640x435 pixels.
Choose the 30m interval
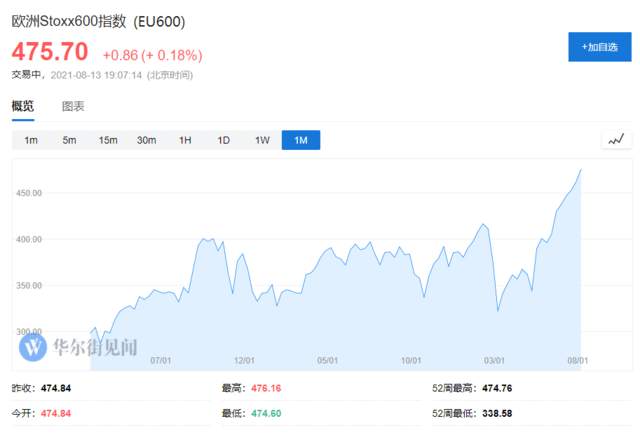[146, 140]
